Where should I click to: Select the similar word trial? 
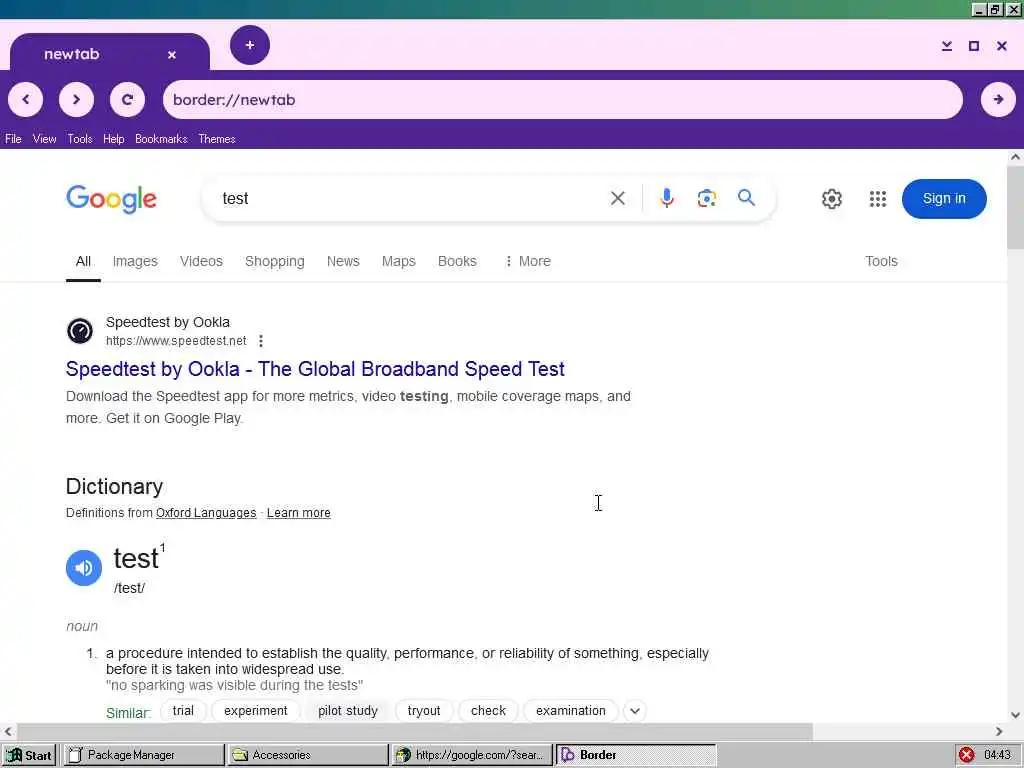(183, 711)
